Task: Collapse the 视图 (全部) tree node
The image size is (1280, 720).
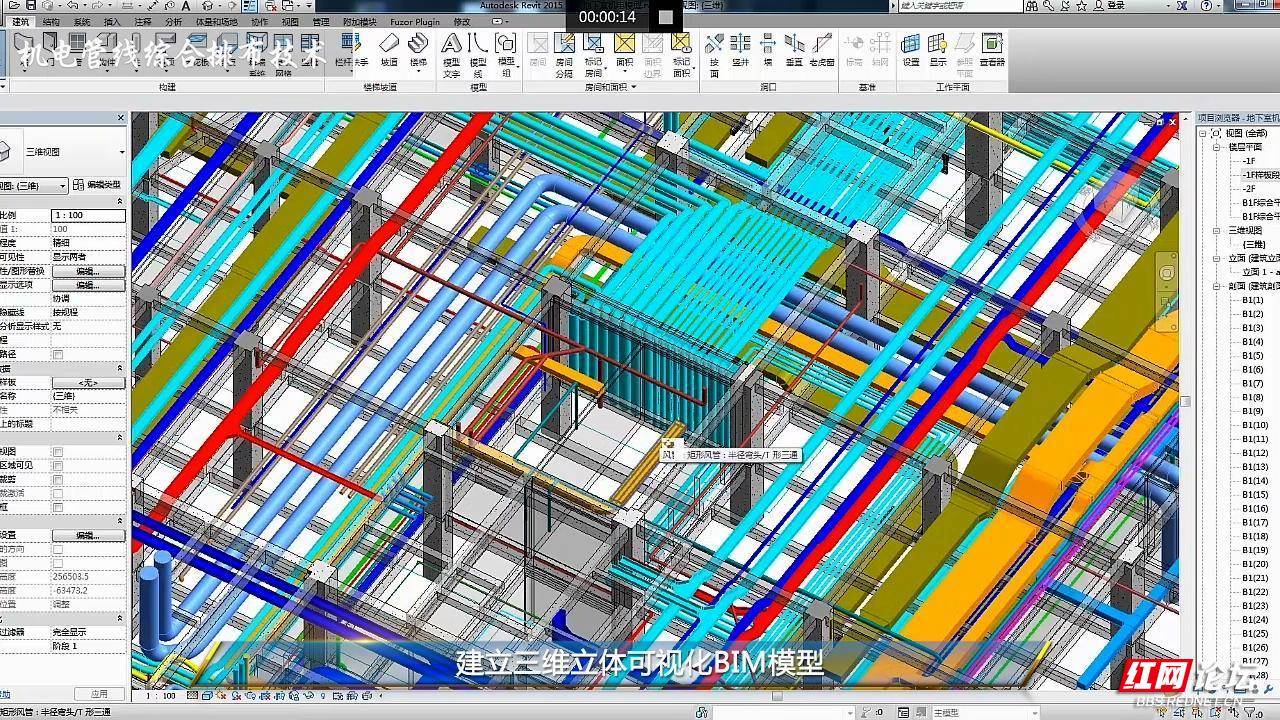Action: point(1204,133)
